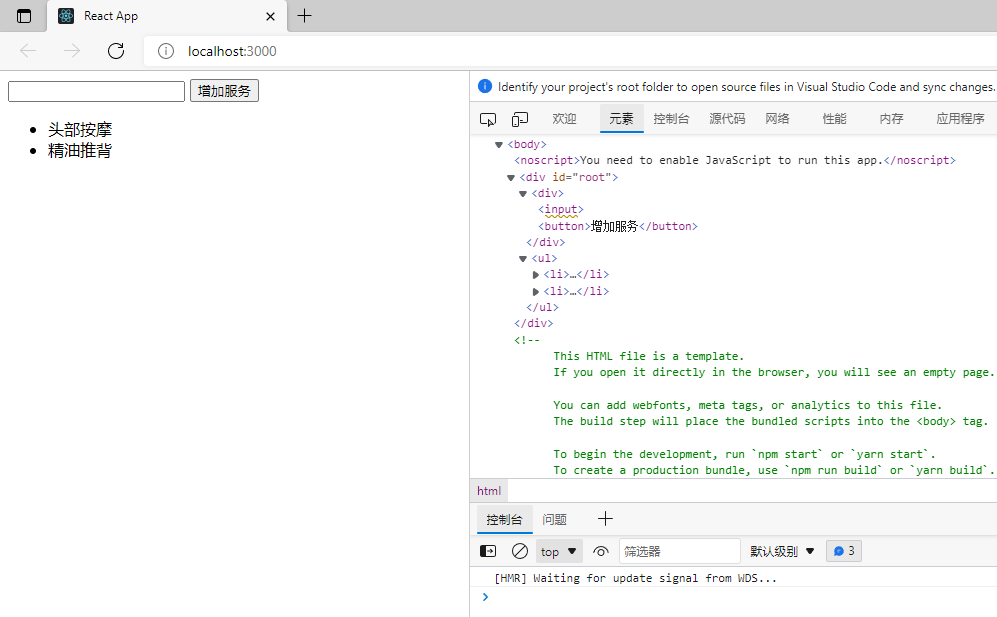Open the 欢迎 DevTools tab
The image size is (997, 617).
[564, 119]
